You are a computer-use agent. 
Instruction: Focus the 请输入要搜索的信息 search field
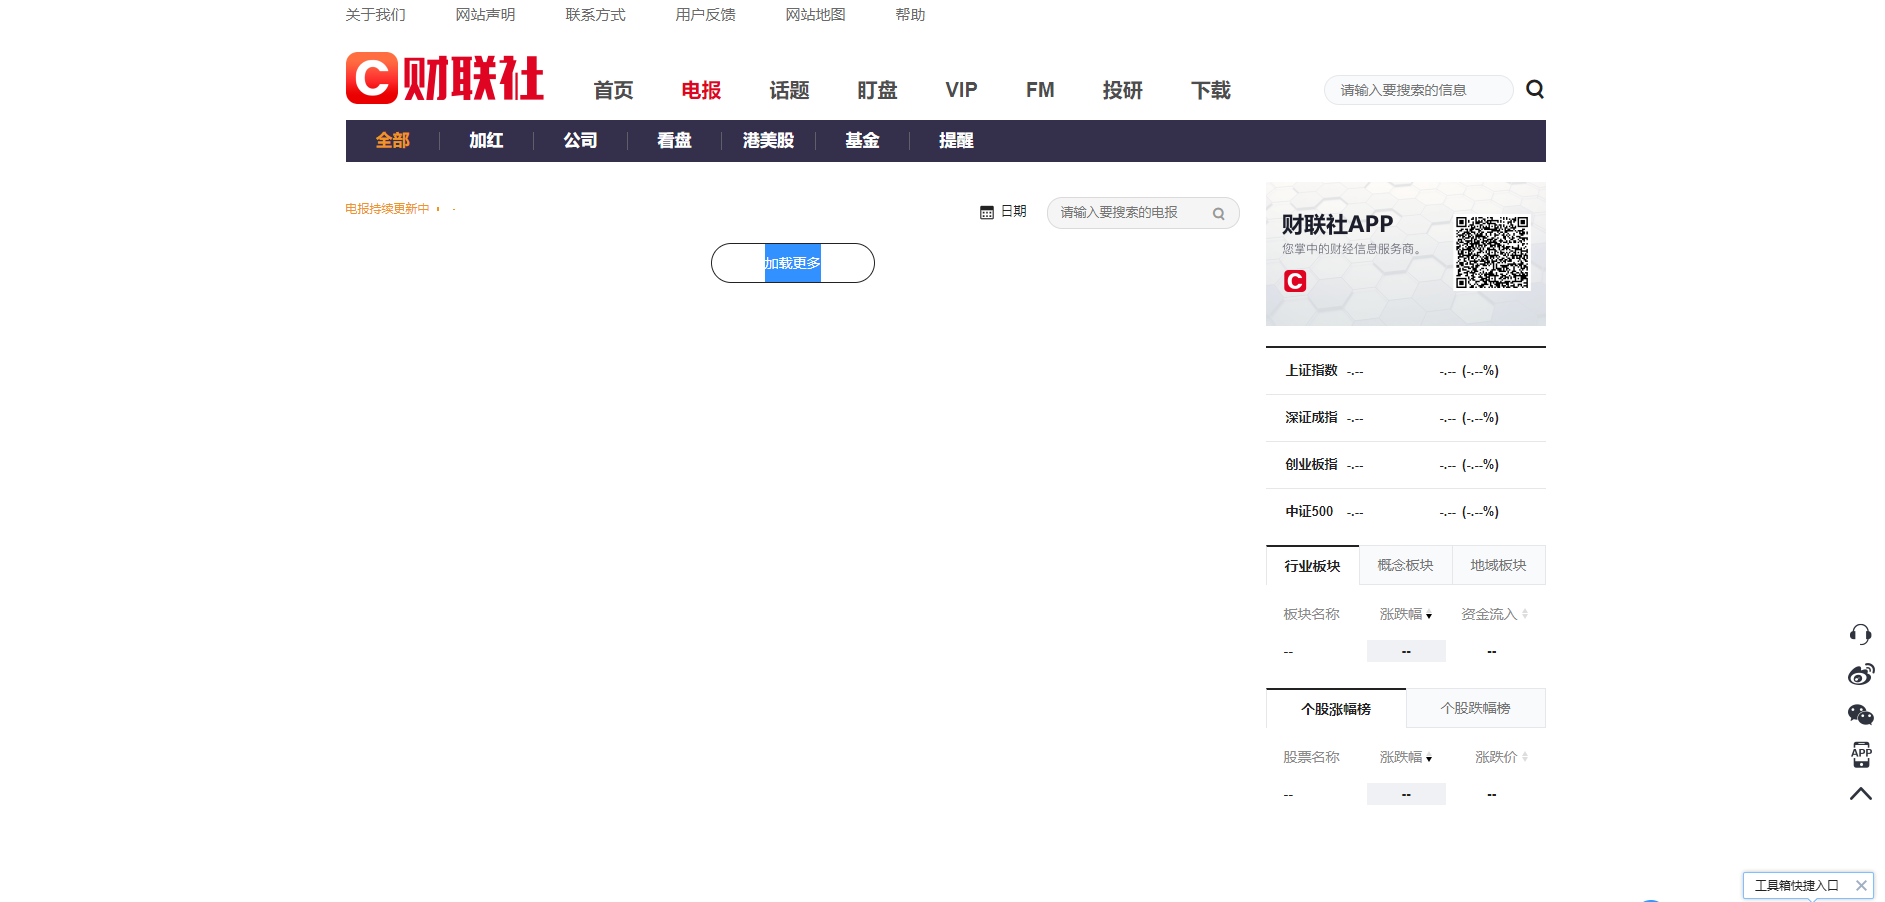pos(1418,90)
